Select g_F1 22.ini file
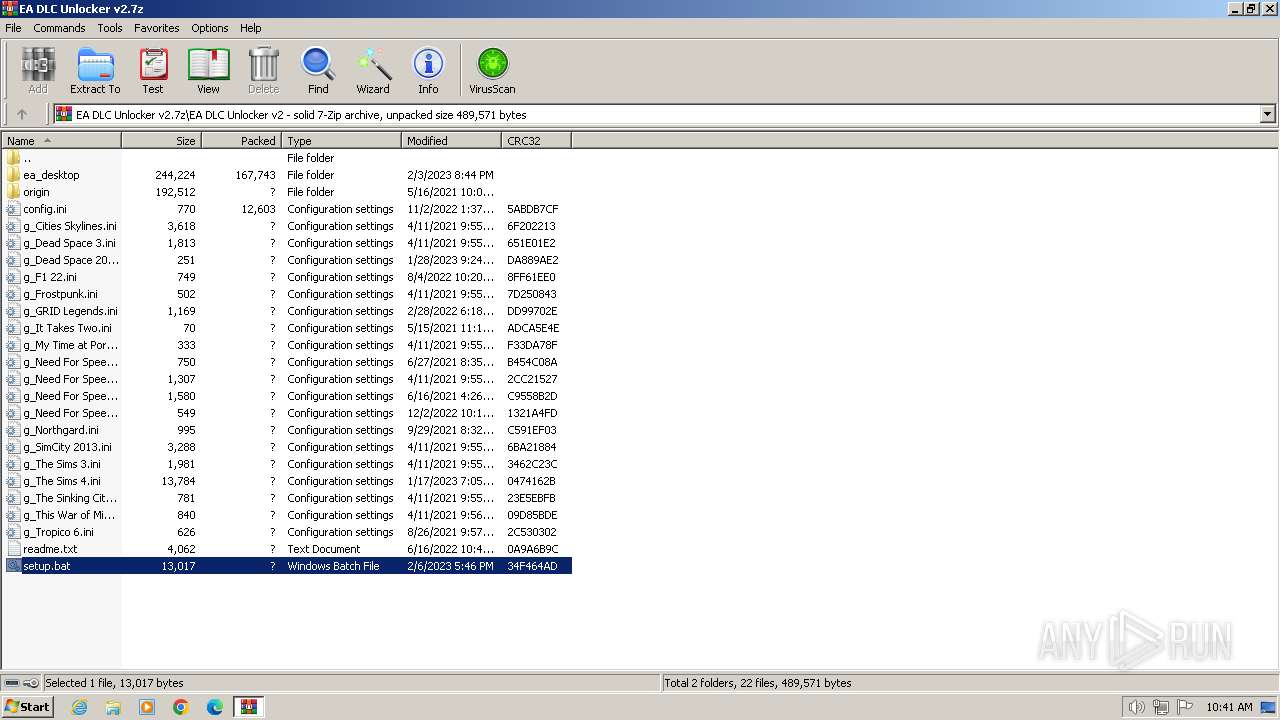 pyautogui.click(x=50, y=277)
